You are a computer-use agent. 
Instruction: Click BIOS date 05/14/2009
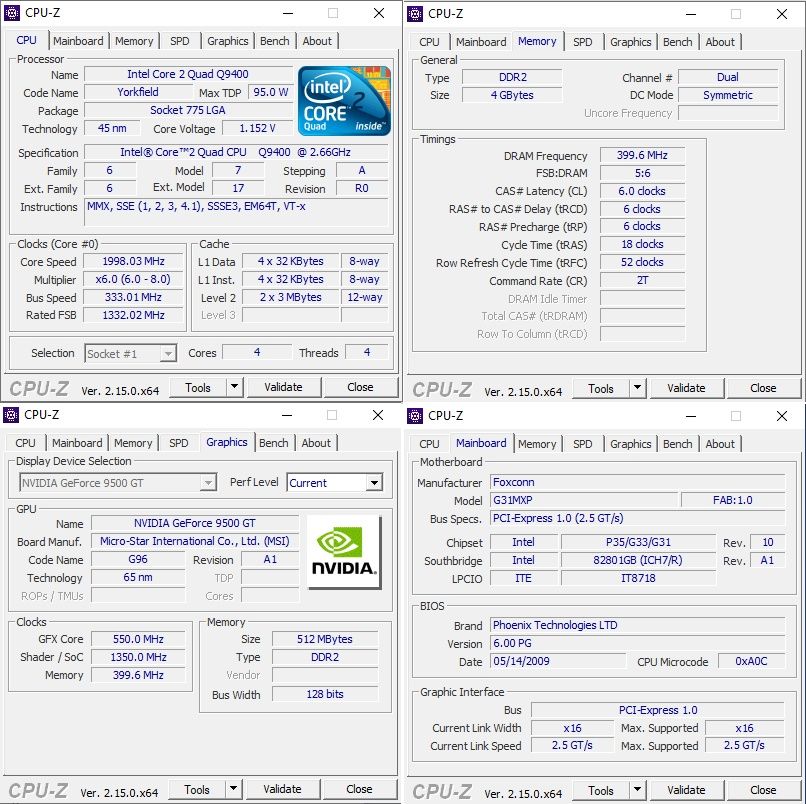click(x=558, y=661)
